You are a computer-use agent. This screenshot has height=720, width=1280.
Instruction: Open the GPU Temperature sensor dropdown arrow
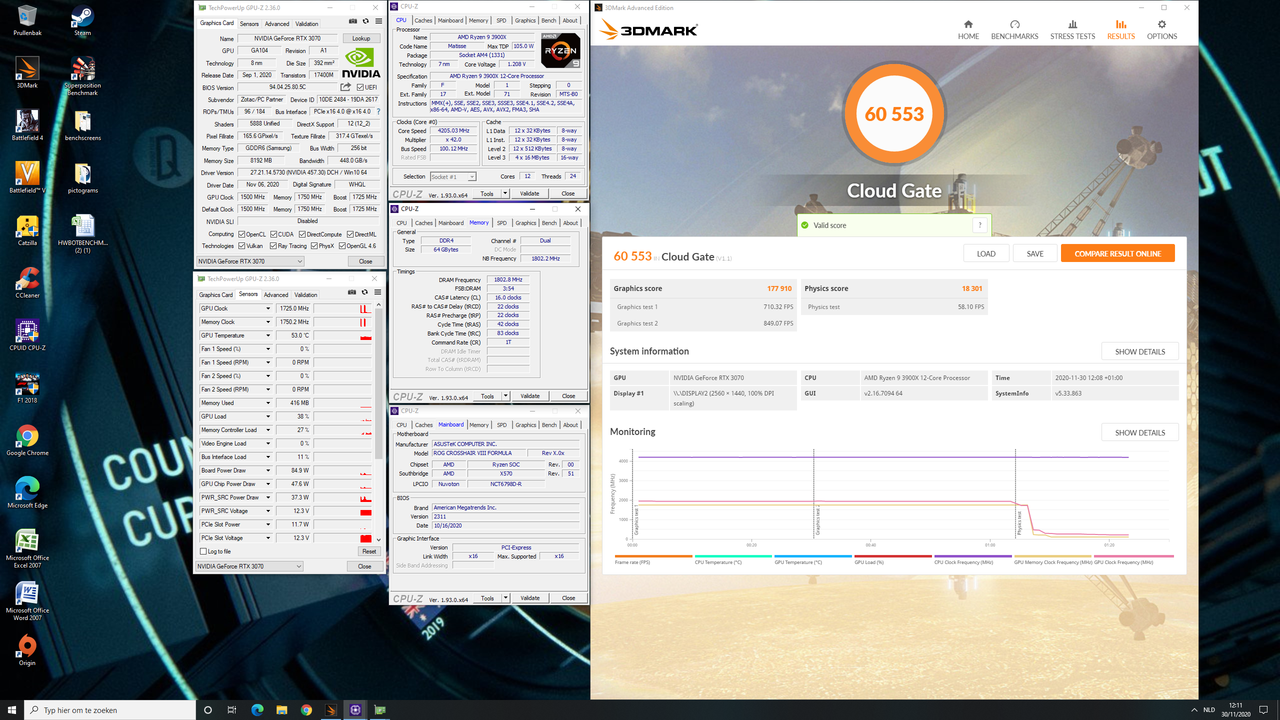(267, 336)
